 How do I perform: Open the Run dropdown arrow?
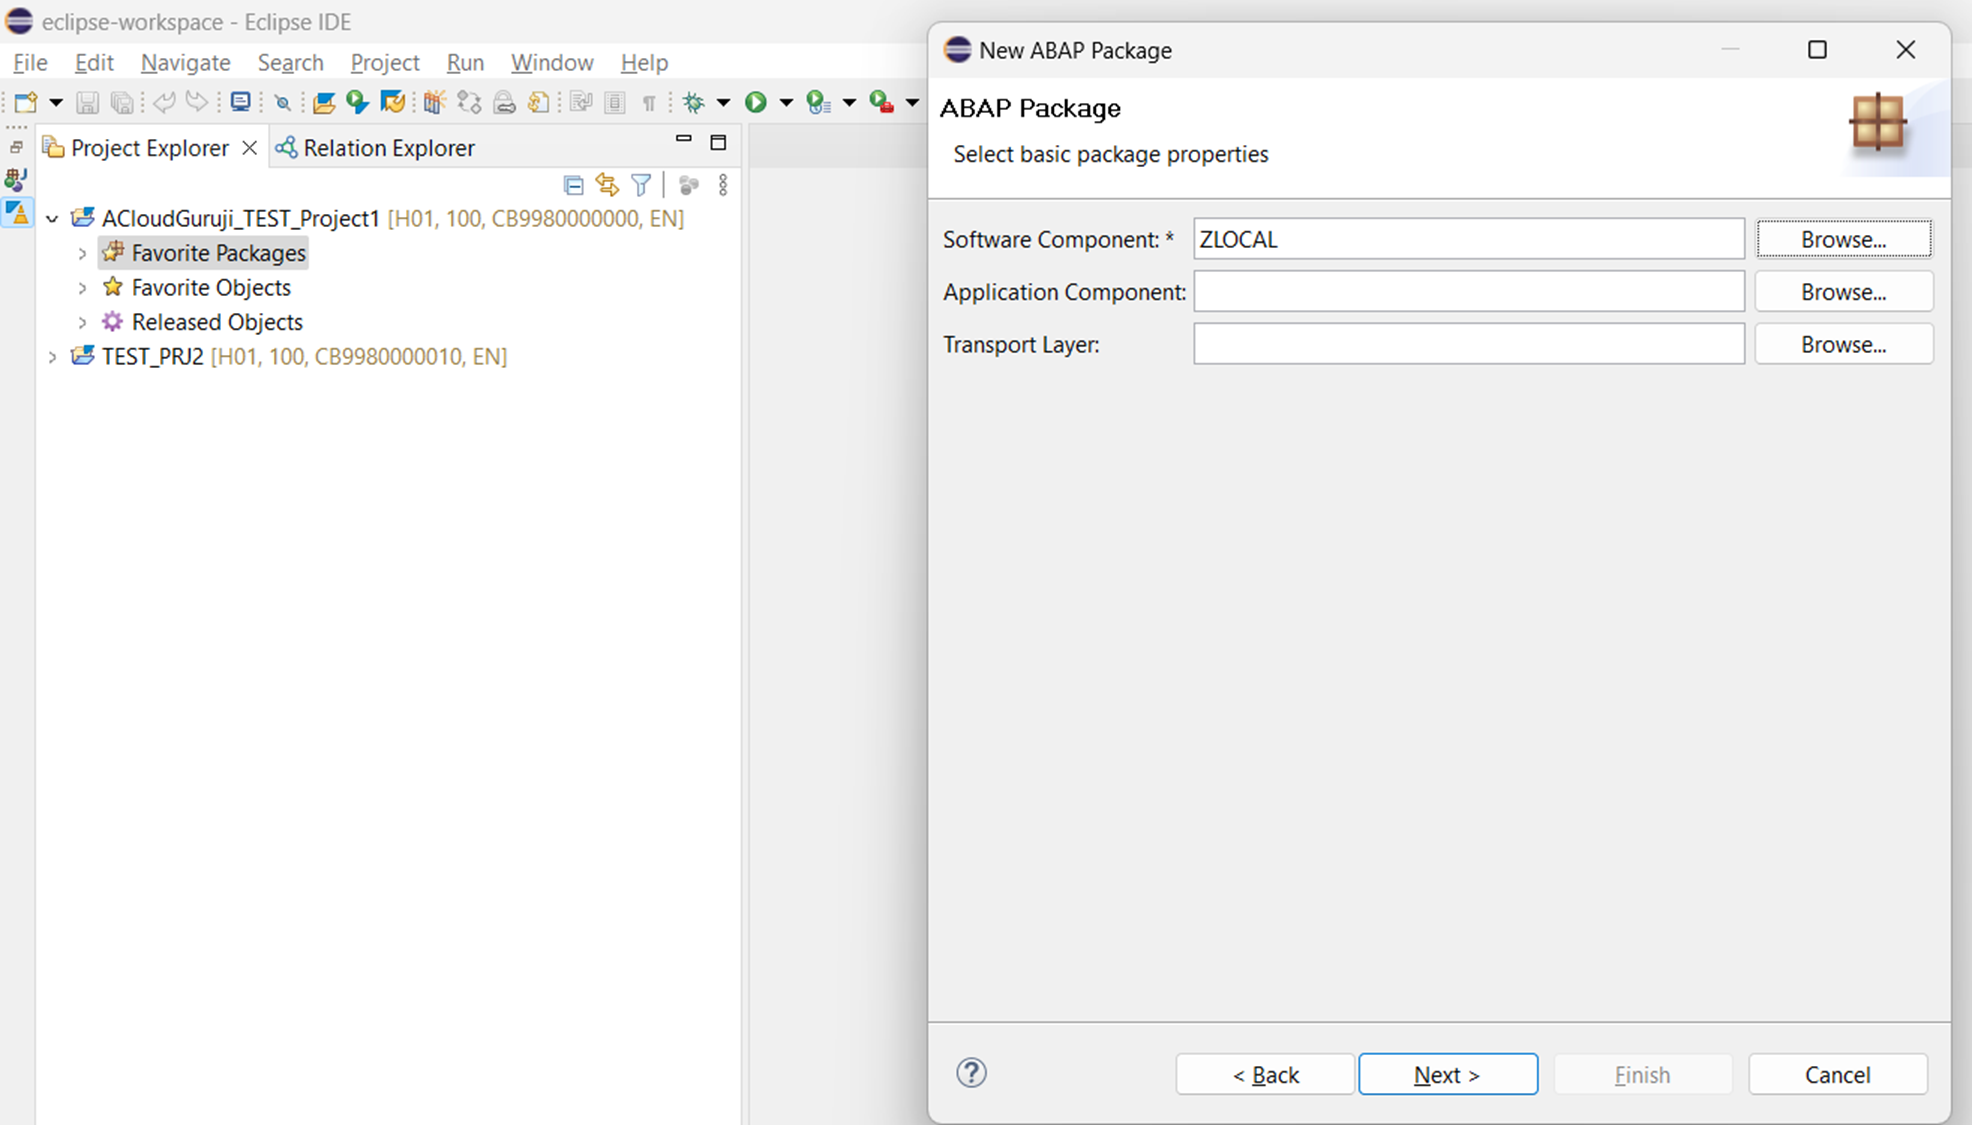coord(786,102)
